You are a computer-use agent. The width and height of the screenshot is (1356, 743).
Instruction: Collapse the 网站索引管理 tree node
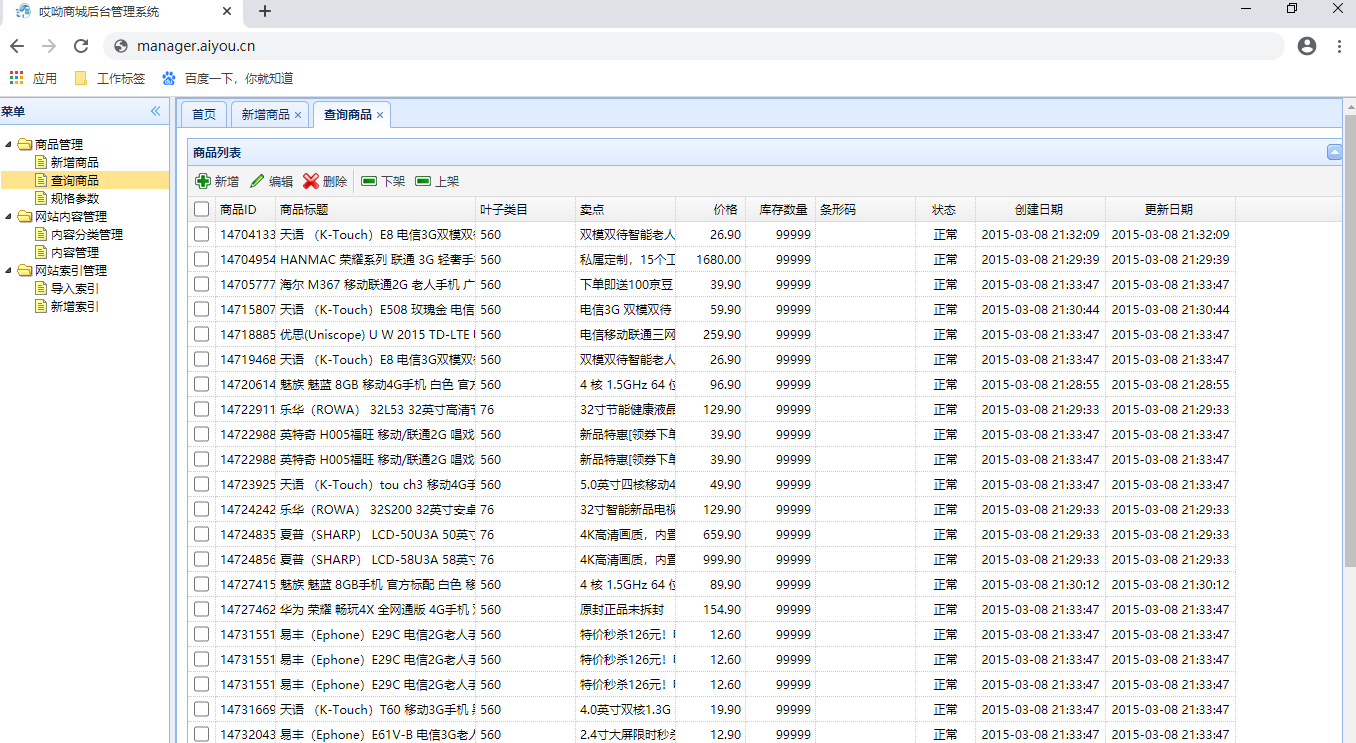click(x=8, y=270)
